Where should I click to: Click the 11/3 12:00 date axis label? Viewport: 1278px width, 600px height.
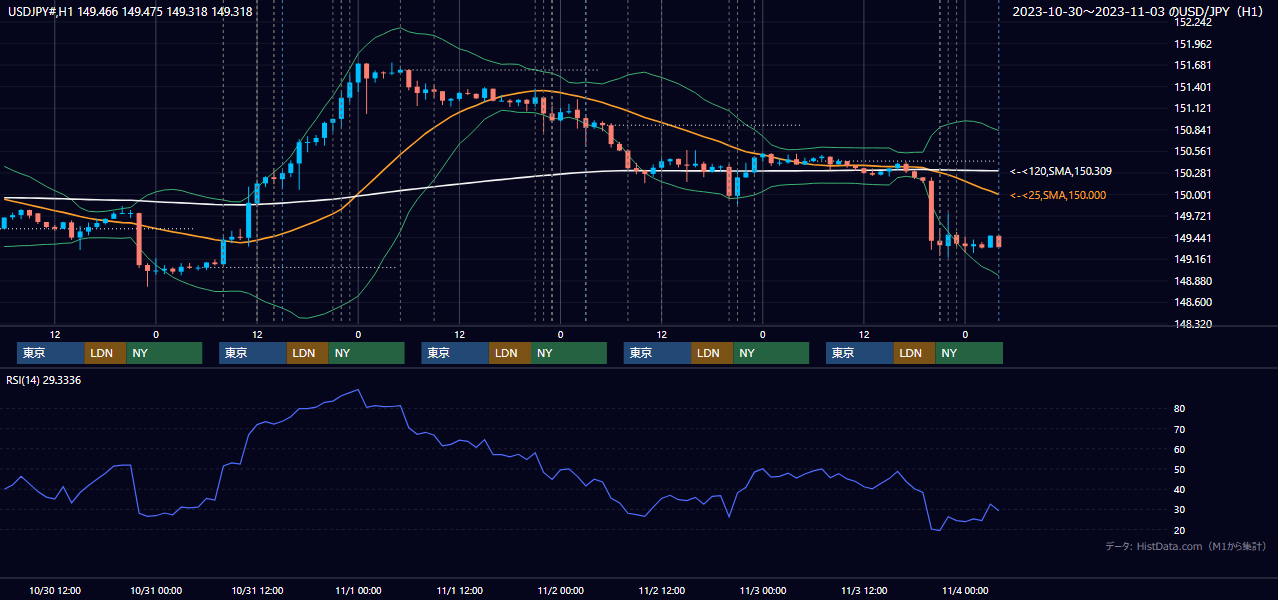coord(865,591)
